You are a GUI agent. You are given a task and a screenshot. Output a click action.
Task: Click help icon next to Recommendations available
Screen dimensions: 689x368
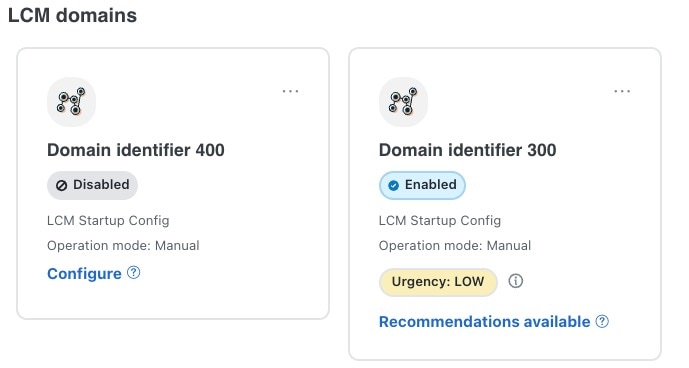pos(602,321)
